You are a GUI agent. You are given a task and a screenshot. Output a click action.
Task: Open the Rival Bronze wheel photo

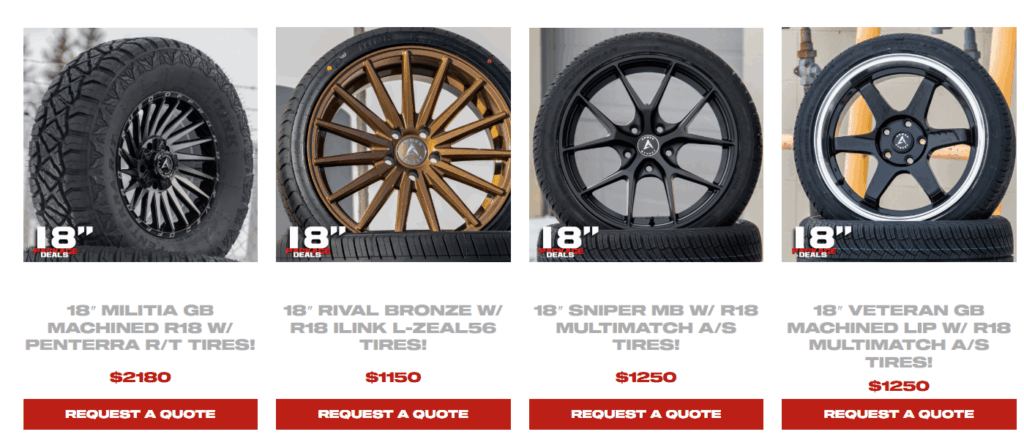click(x=393, y=144)
